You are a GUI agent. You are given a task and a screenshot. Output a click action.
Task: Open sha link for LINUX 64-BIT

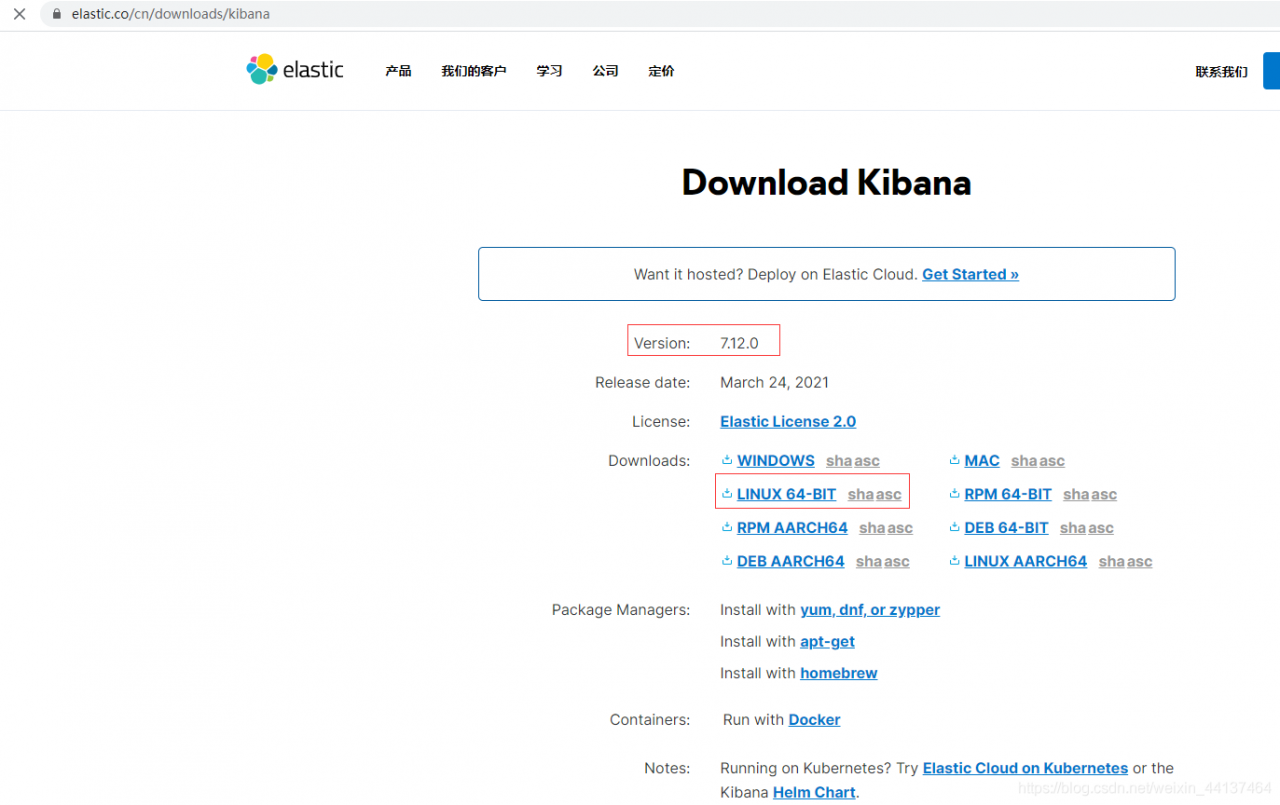(861, 494)
